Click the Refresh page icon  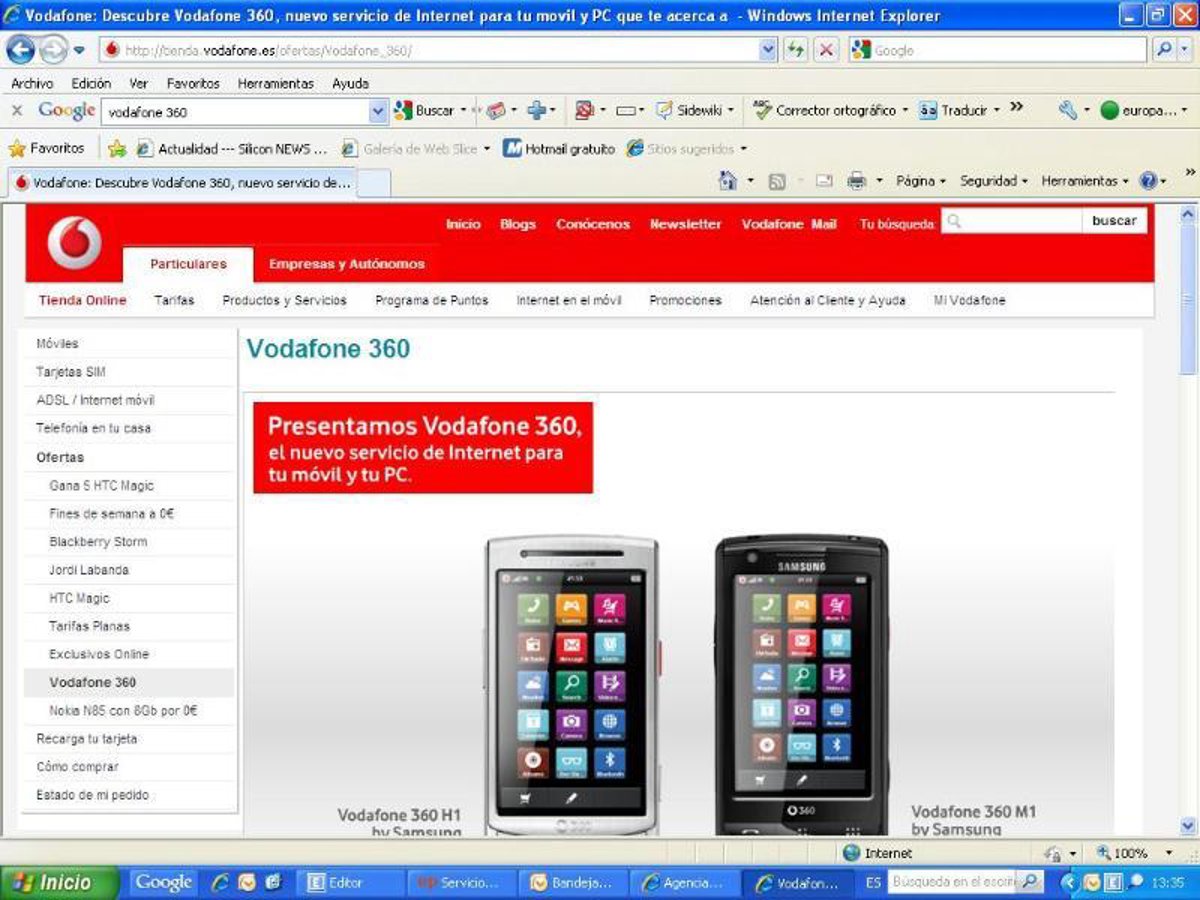coord(796,50)
